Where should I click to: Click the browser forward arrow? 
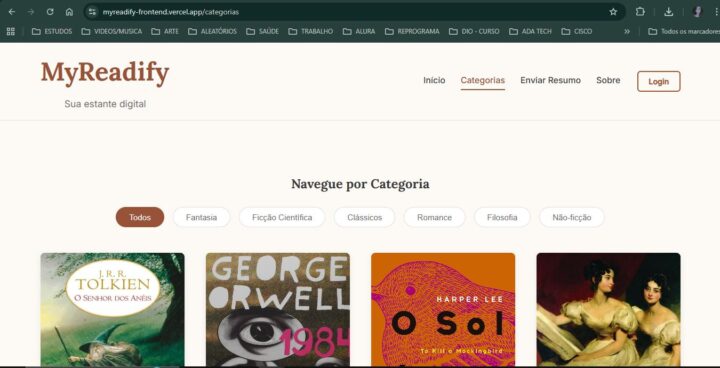(x=31, y=12)
